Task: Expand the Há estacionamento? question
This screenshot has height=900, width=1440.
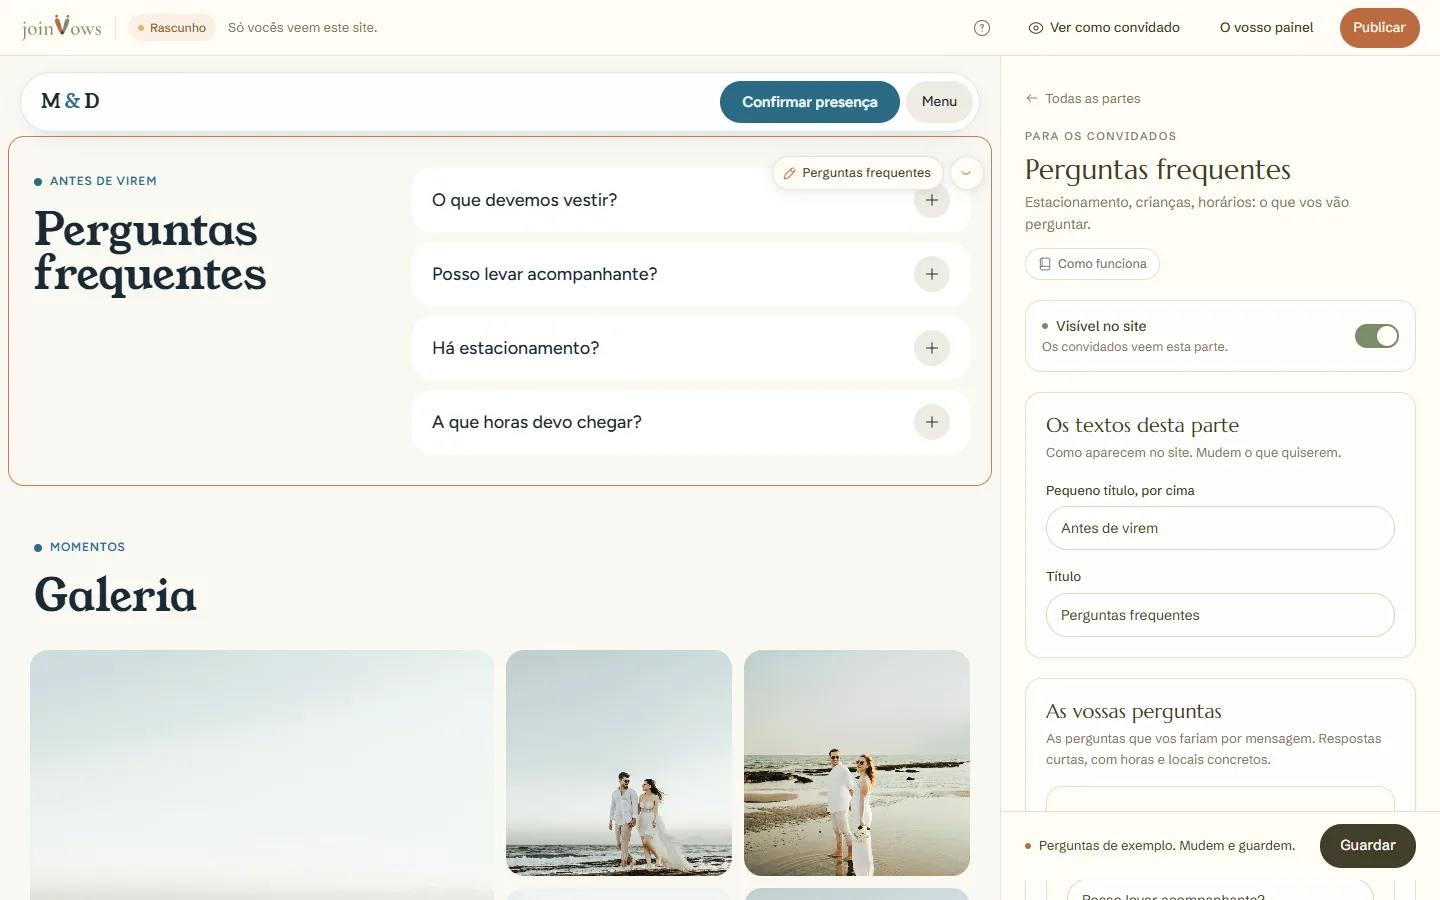Action: pyautogui.click(x=690, y=348)
